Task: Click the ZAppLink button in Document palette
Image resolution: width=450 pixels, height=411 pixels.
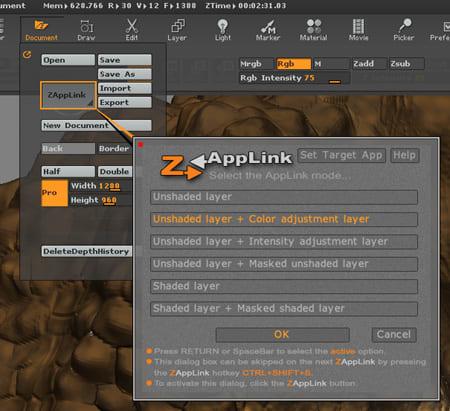Action: click(x=68, y=95)
